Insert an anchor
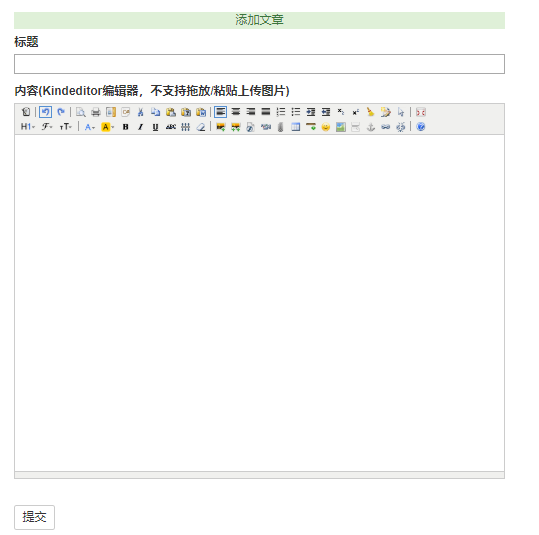This screenshot has width=539, height=535. (x=371, y=127)
